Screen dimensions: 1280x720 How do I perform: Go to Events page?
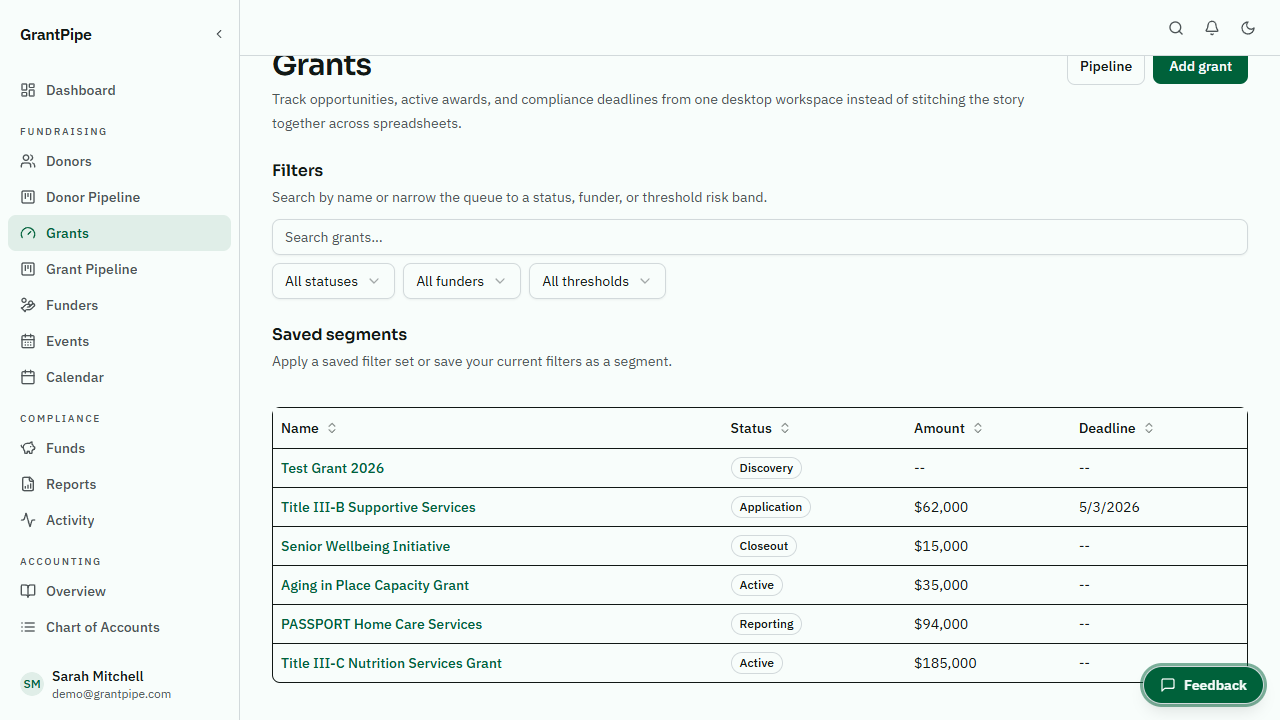click(119, 341)
